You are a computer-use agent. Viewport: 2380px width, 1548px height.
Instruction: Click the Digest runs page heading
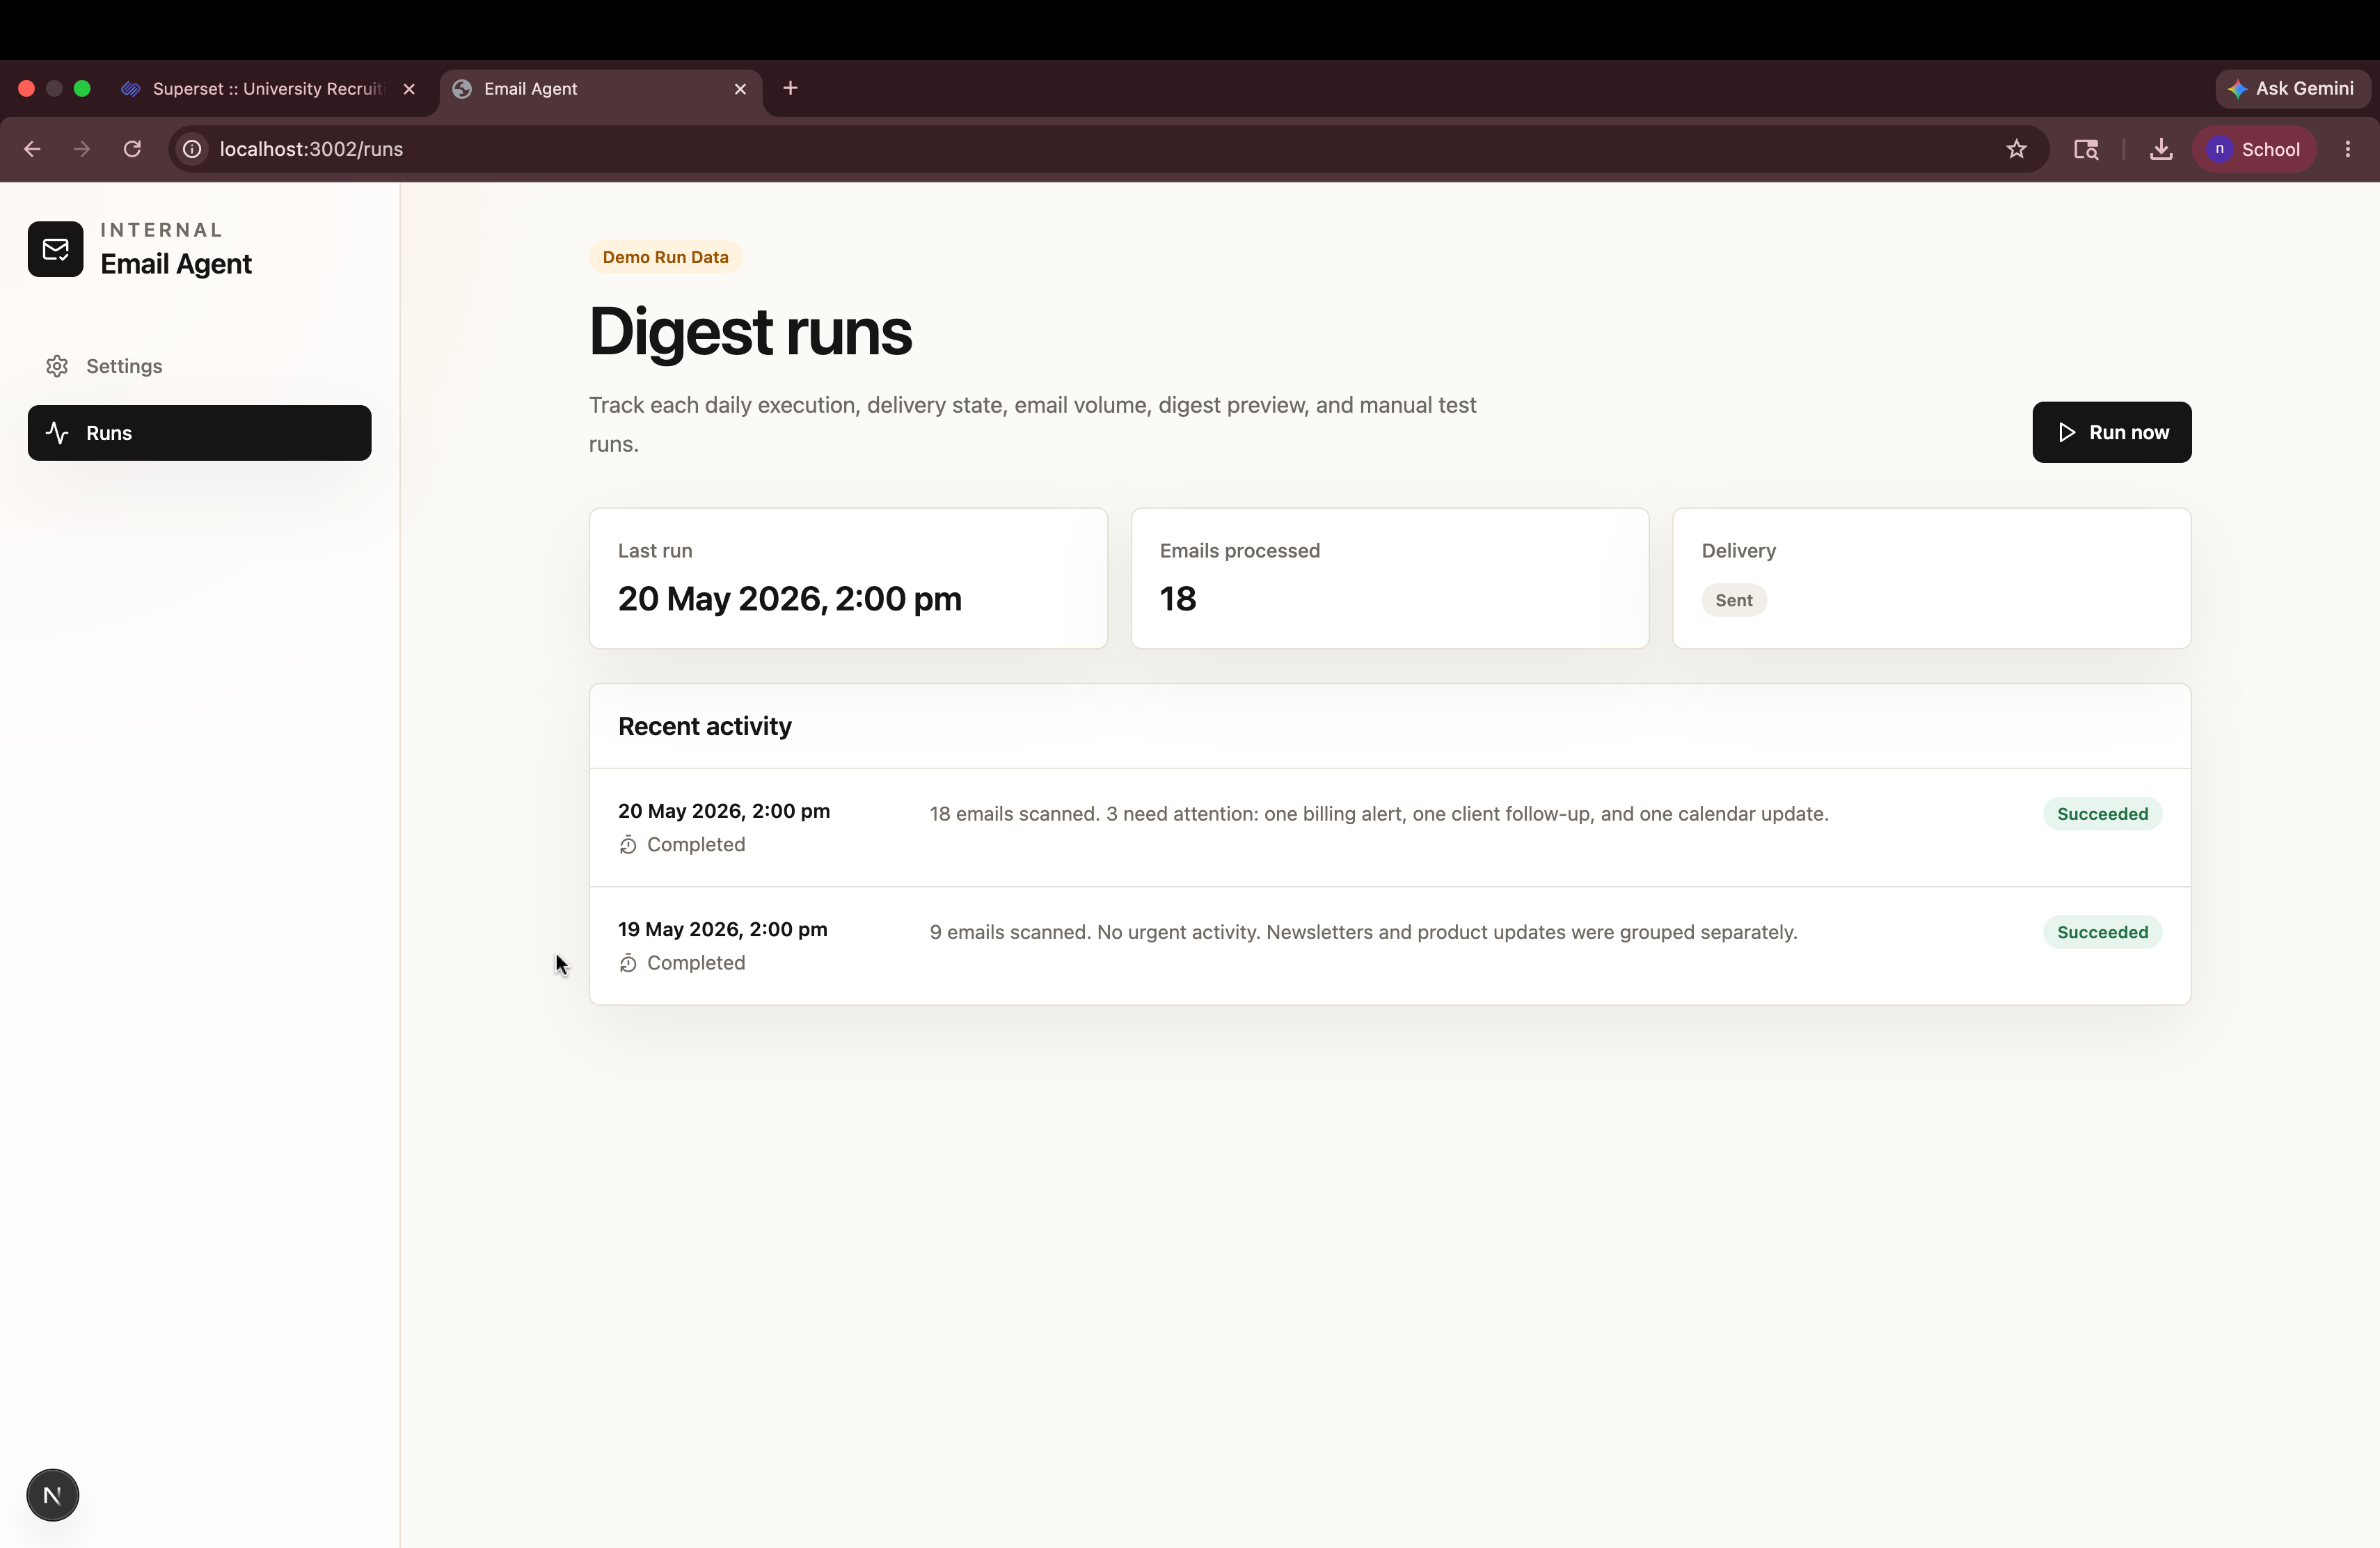750,331
